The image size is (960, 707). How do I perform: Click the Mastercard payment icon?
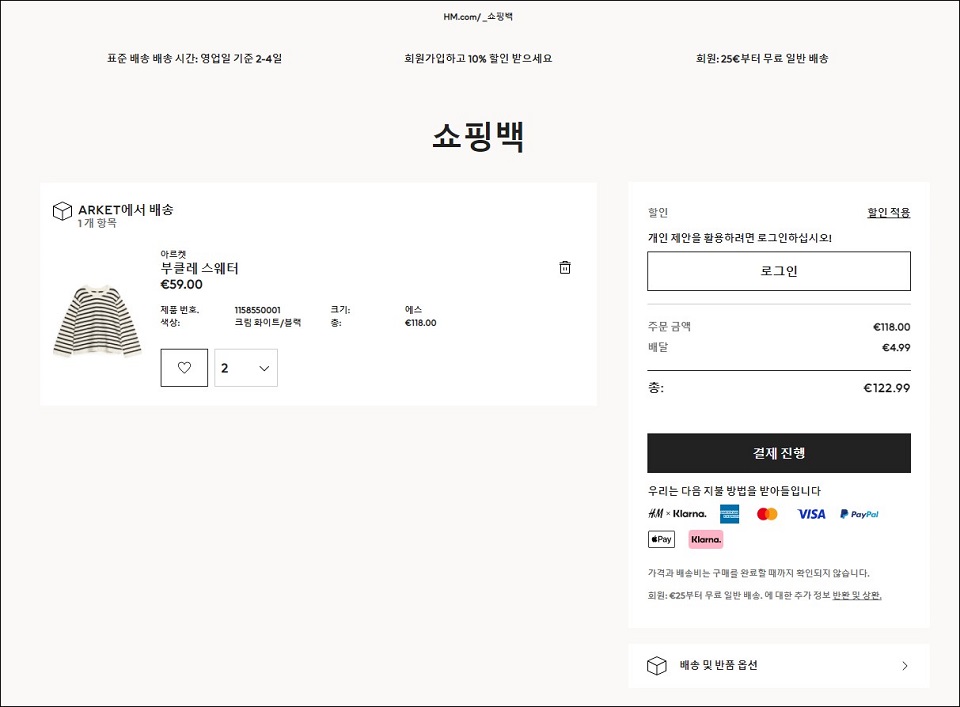click(767, 514)
